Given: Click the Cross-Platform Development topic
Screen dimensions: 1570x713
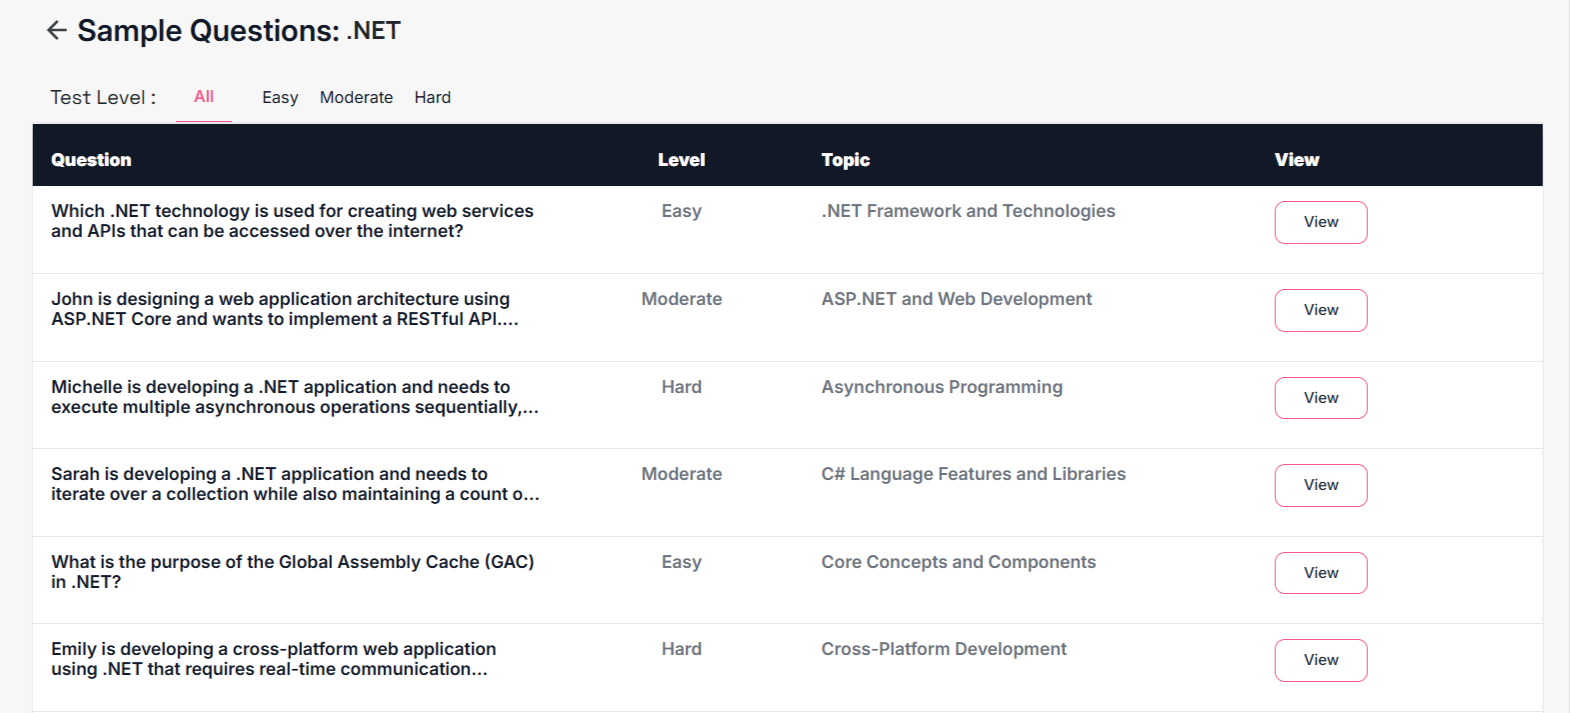Looking at the screenshot, I should coord(943,649).
